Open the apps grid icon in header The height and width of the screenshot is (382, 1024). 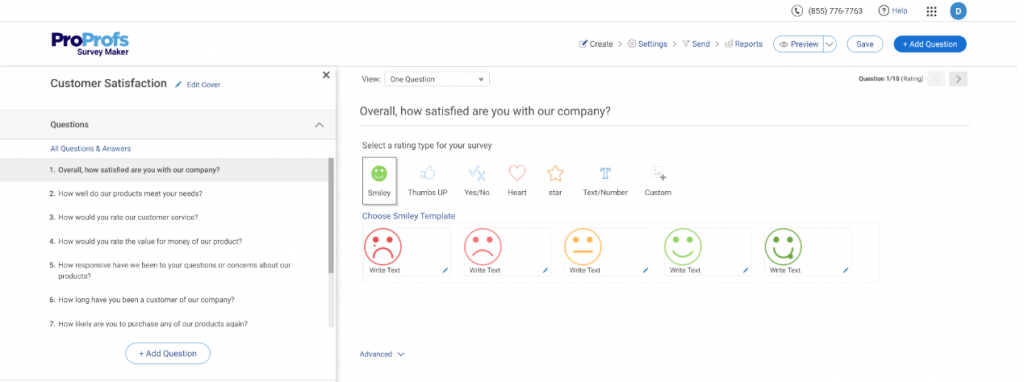(x=932, y=11)
